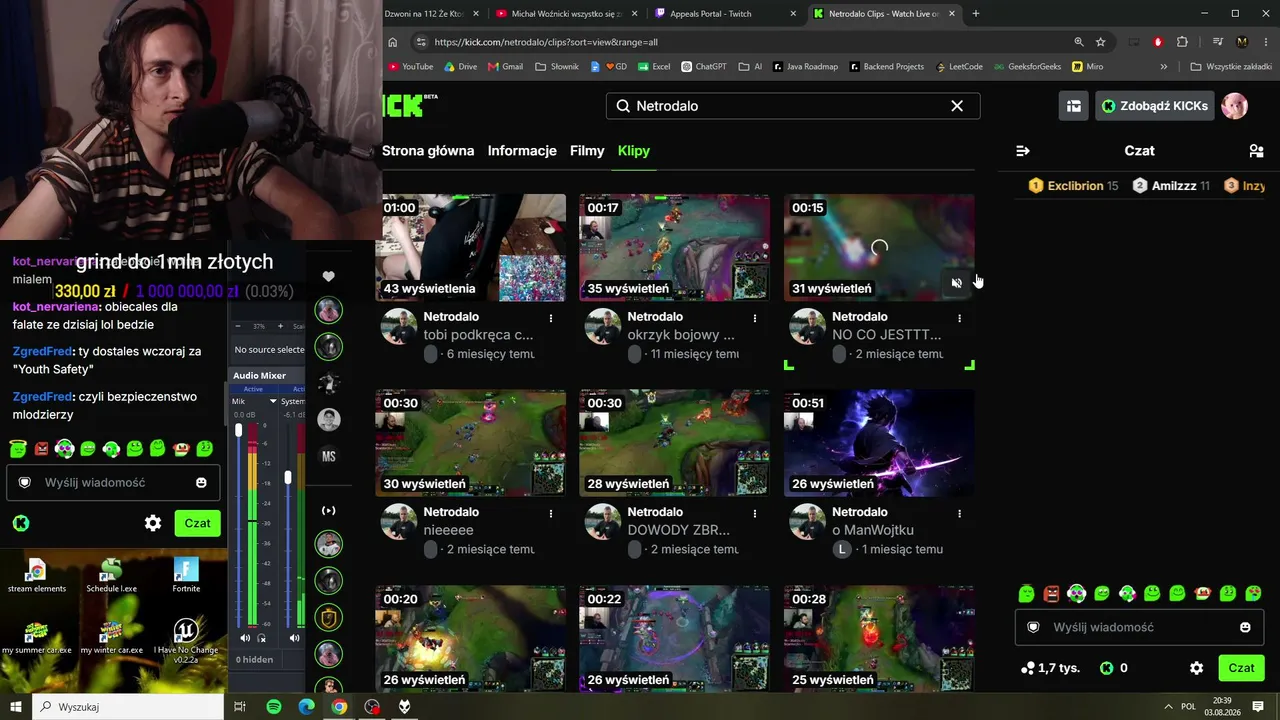Screen dimensions: 1280x720
Task: Switch to the Michał Woźnicki YouTube tab
Action: (568, 14)
